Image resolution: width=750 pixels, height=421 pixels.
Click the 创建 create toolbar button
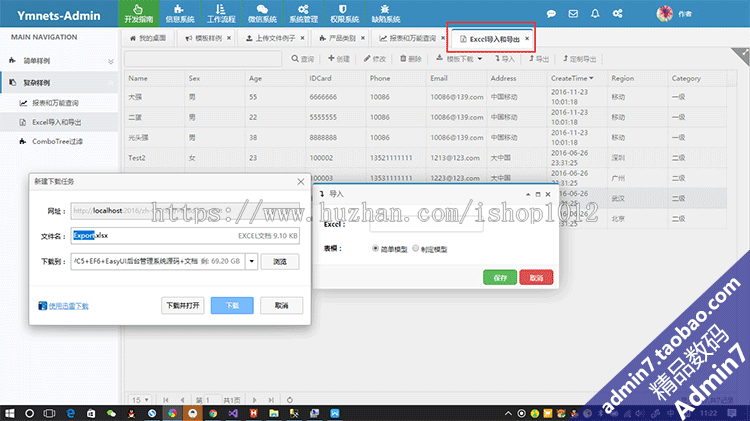click(x=339, y=59)
